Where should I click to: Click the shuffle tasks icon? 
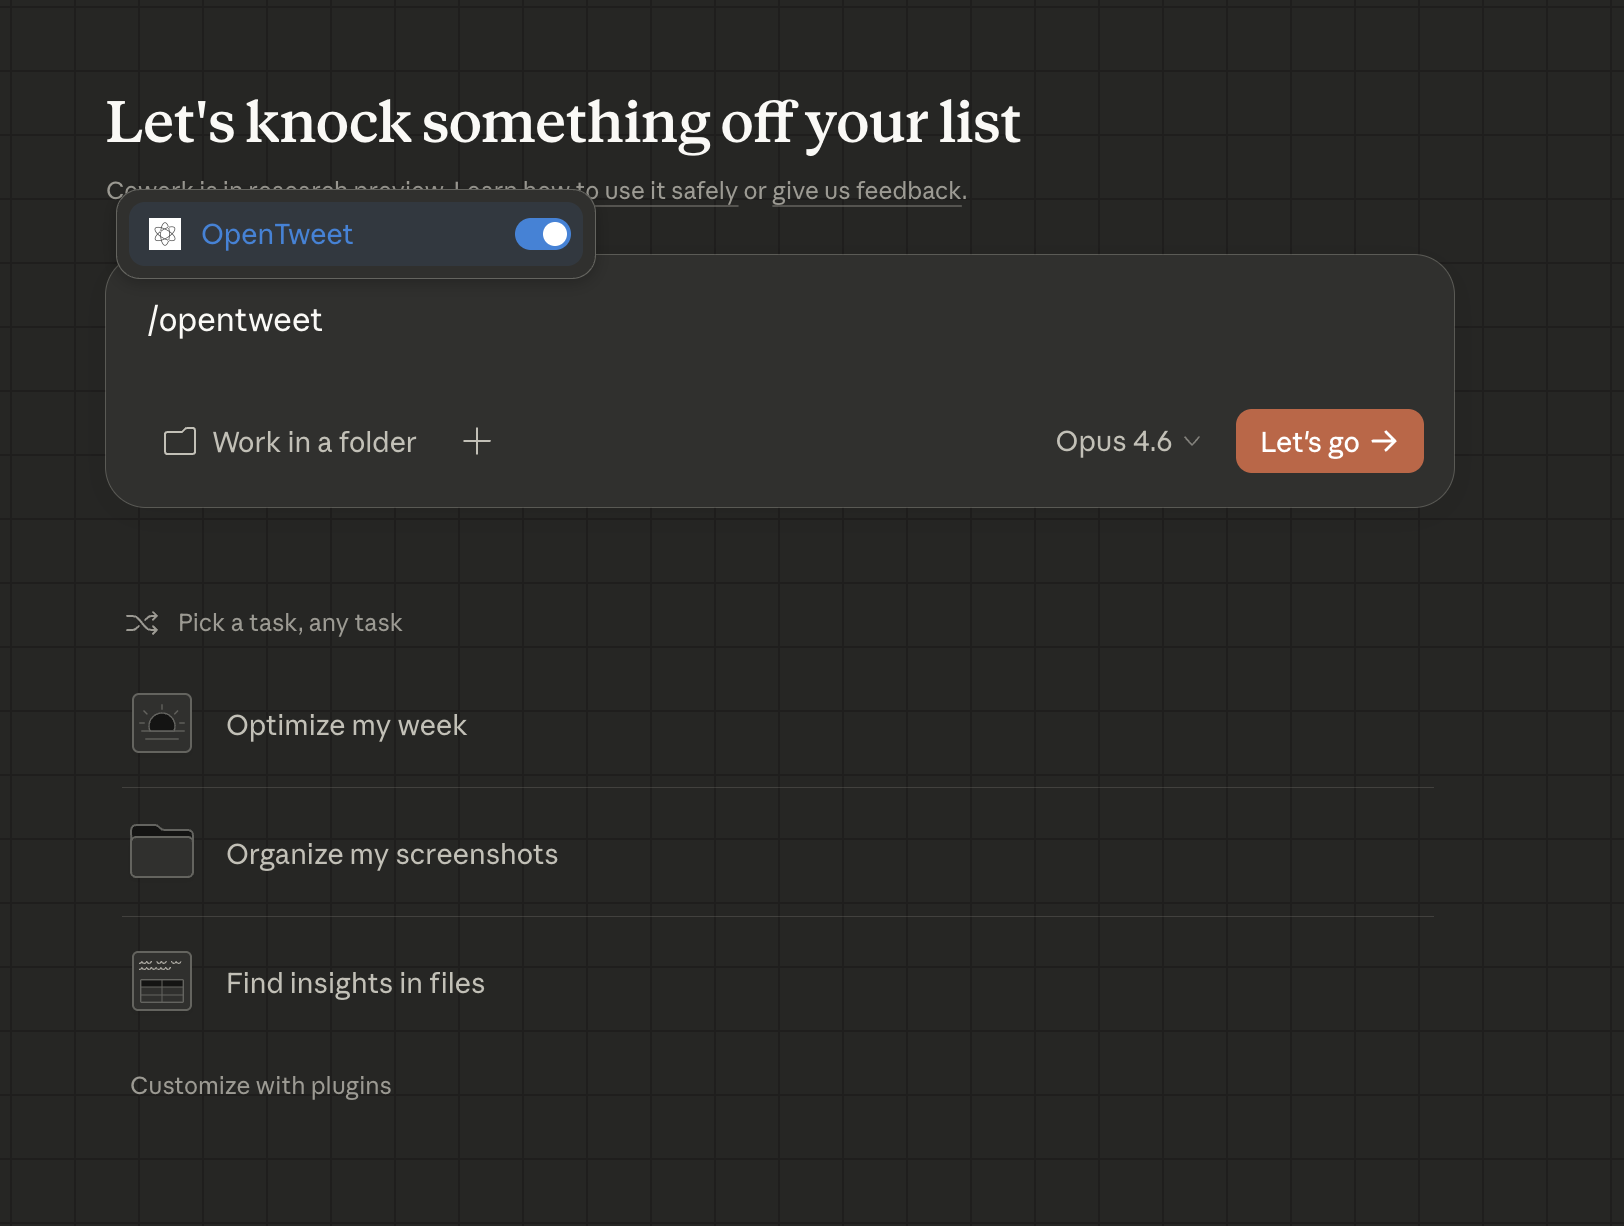pyautogui.click(x=142, y=623)
